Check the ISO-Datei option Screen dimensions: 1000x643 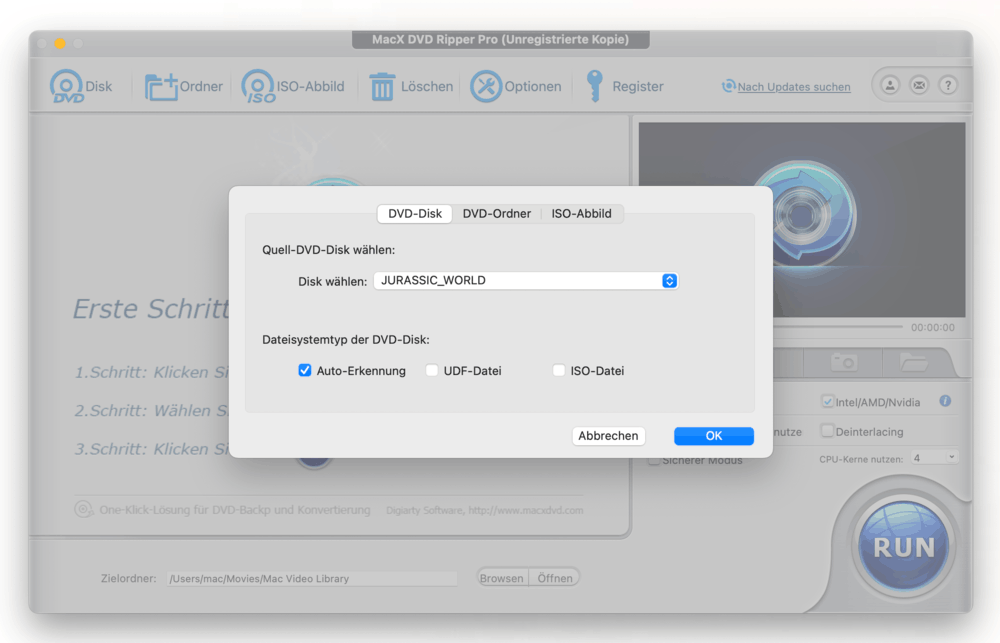pyautogui.click(x=559, y=371)
